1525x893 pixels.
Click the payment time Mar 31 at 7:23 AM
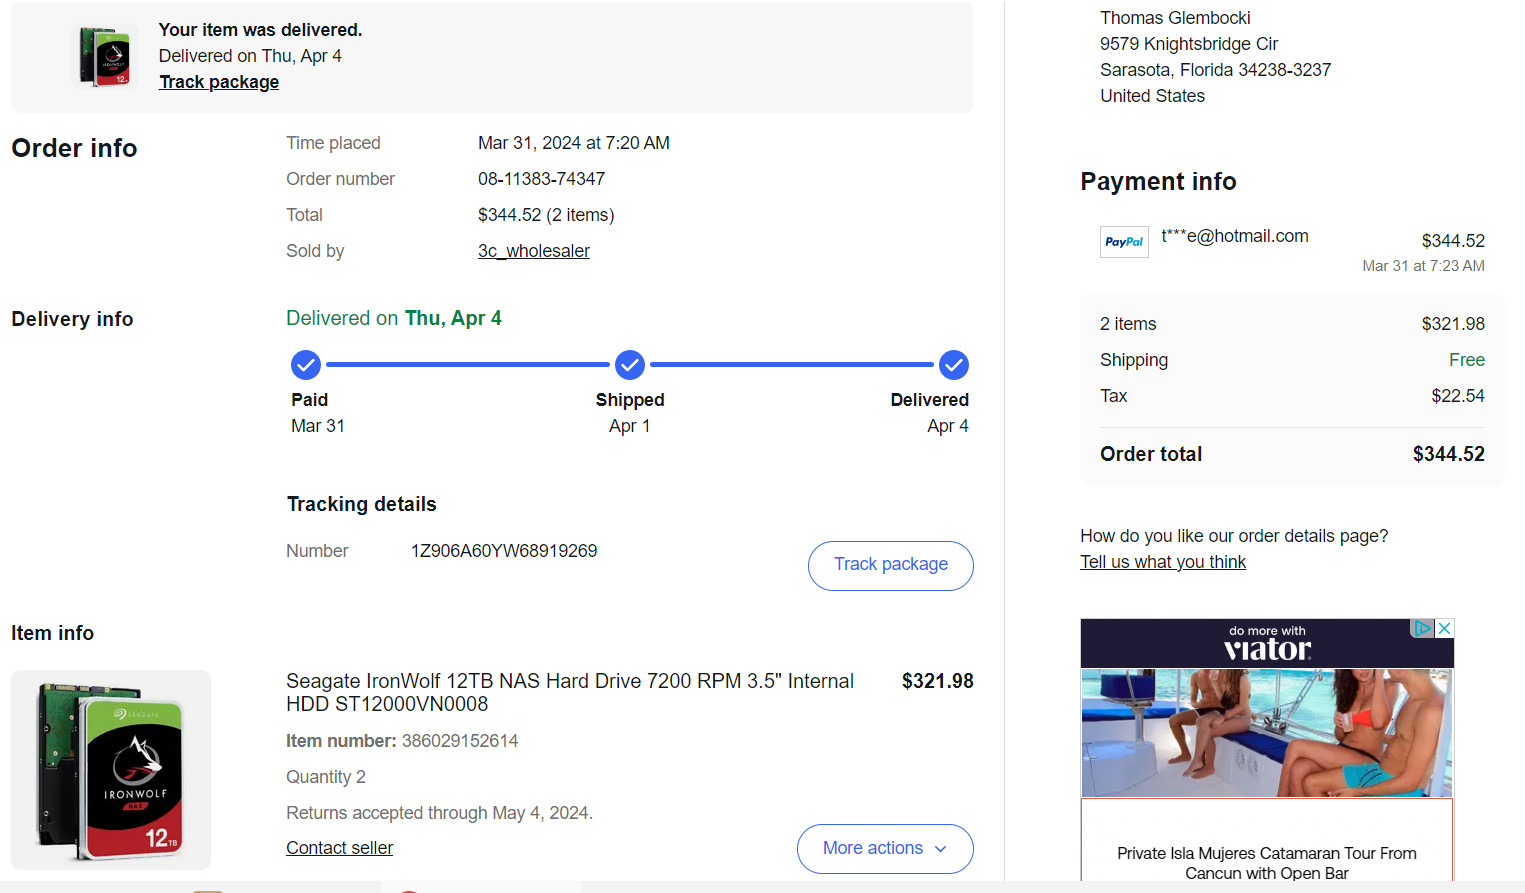pyautogui.click(x=1423, y=266)
